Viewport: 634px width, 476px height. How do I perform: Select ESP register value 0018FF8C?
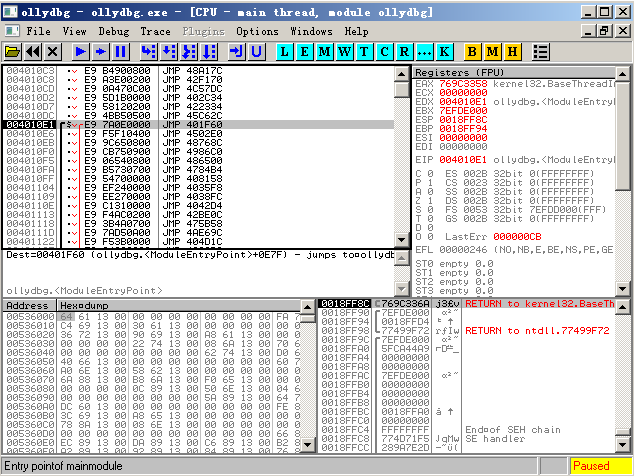point(463,120)
